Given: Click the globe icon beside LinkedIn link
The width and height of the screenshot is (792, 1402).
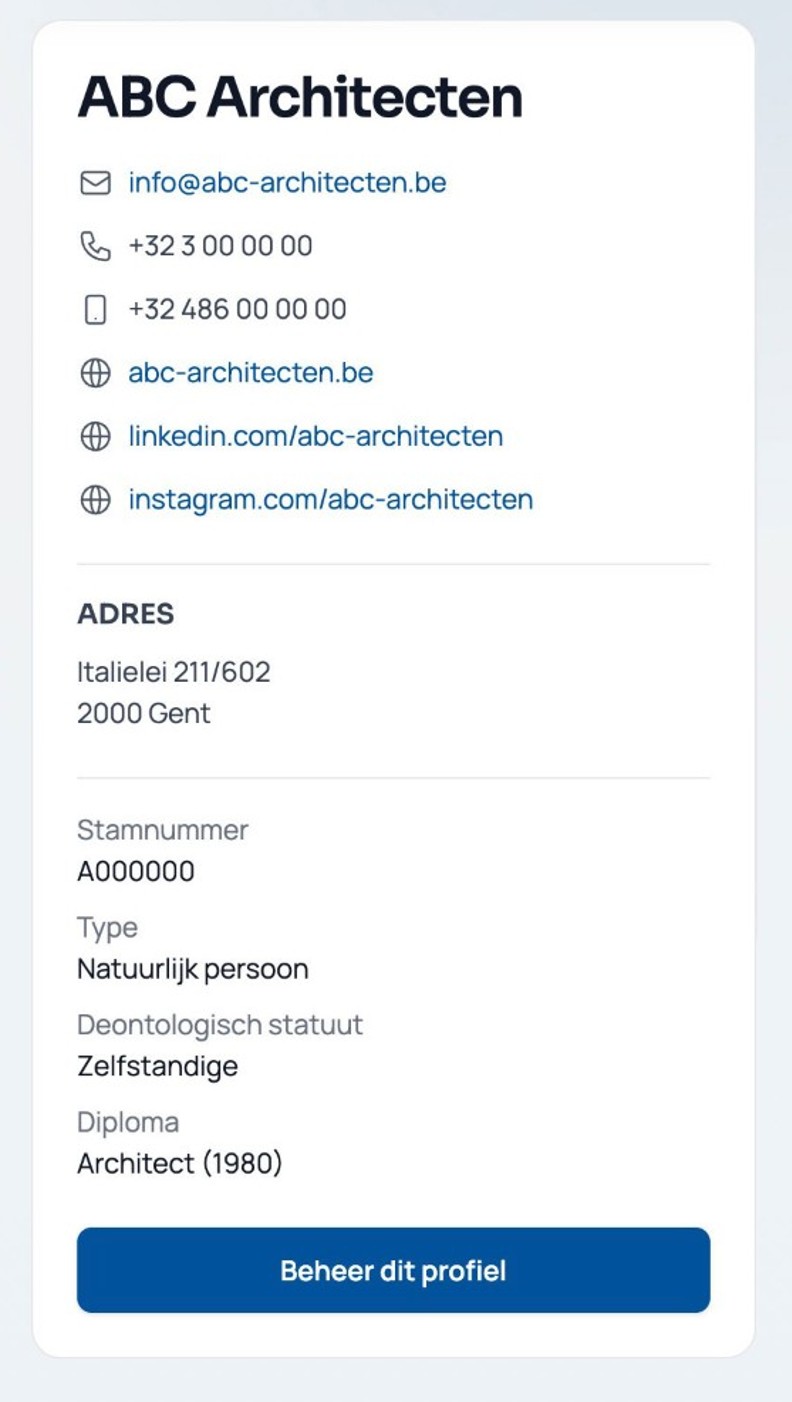Looking at the screenshot, I should coord(95,437).
